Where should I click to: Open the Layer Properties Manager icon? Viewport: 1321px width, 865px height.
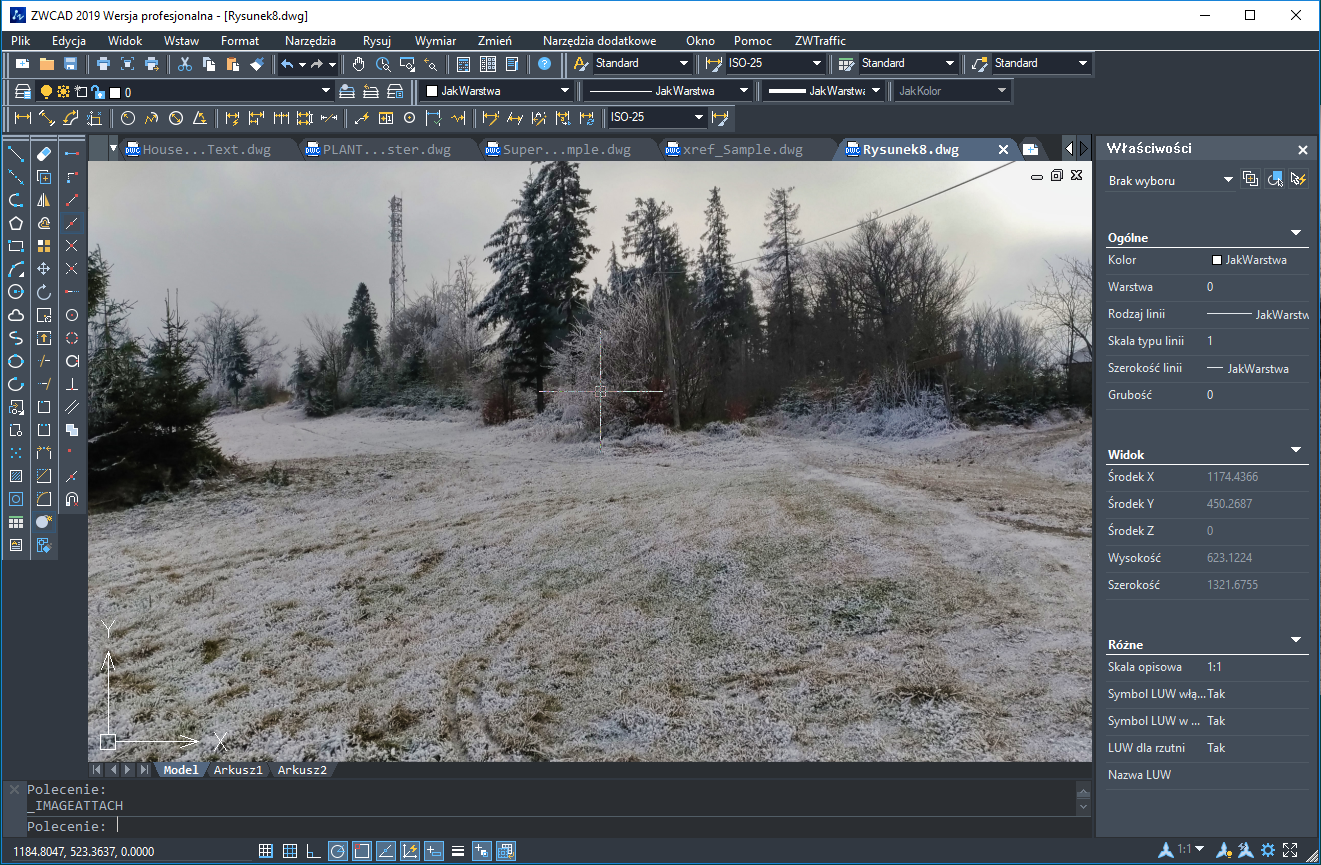(22, 92)
